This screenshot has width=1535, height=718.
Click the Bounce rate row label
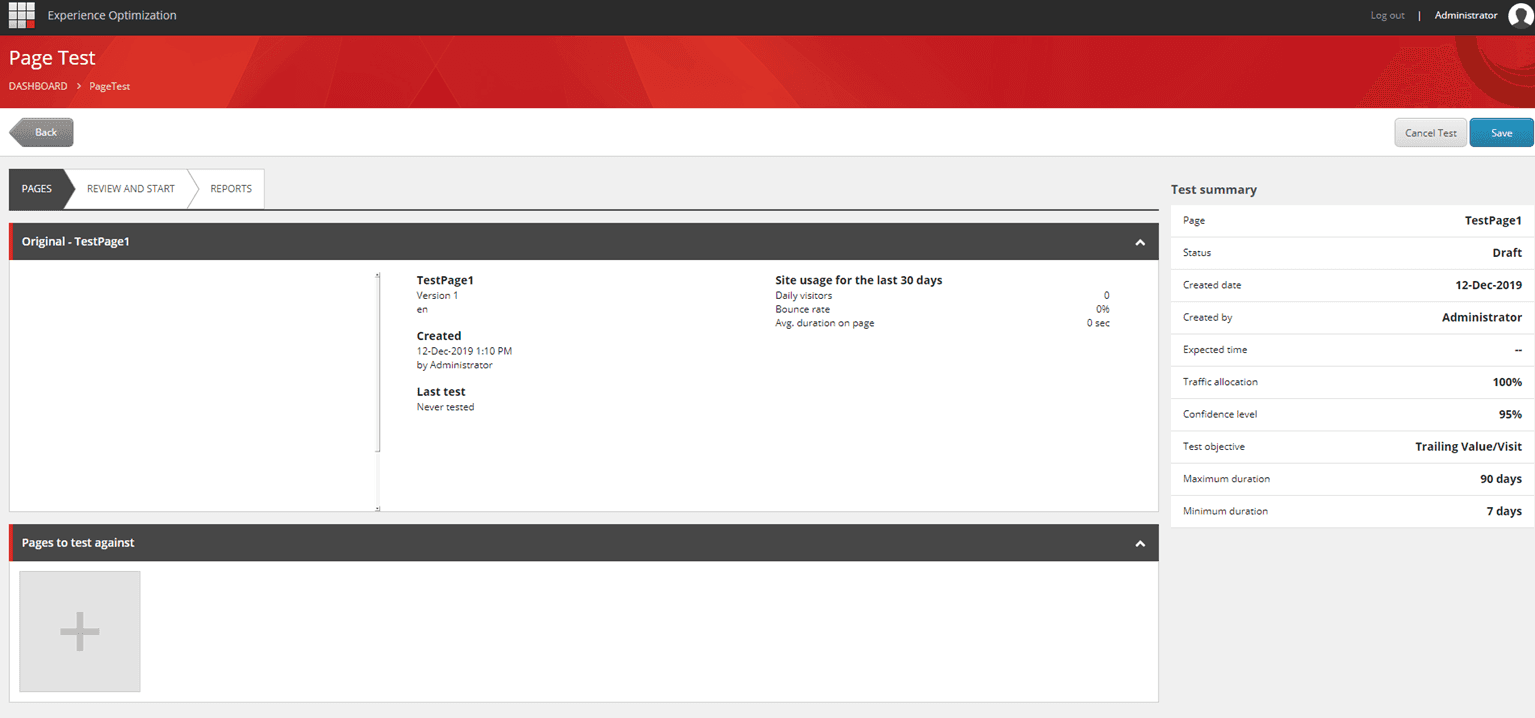point(802,310)
